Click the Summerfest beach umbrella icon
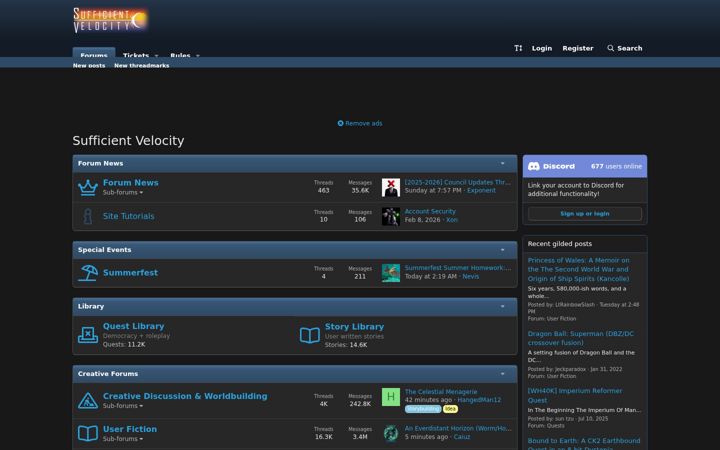The width and height of the screenshot is (720, 450). tap(88, 273)
